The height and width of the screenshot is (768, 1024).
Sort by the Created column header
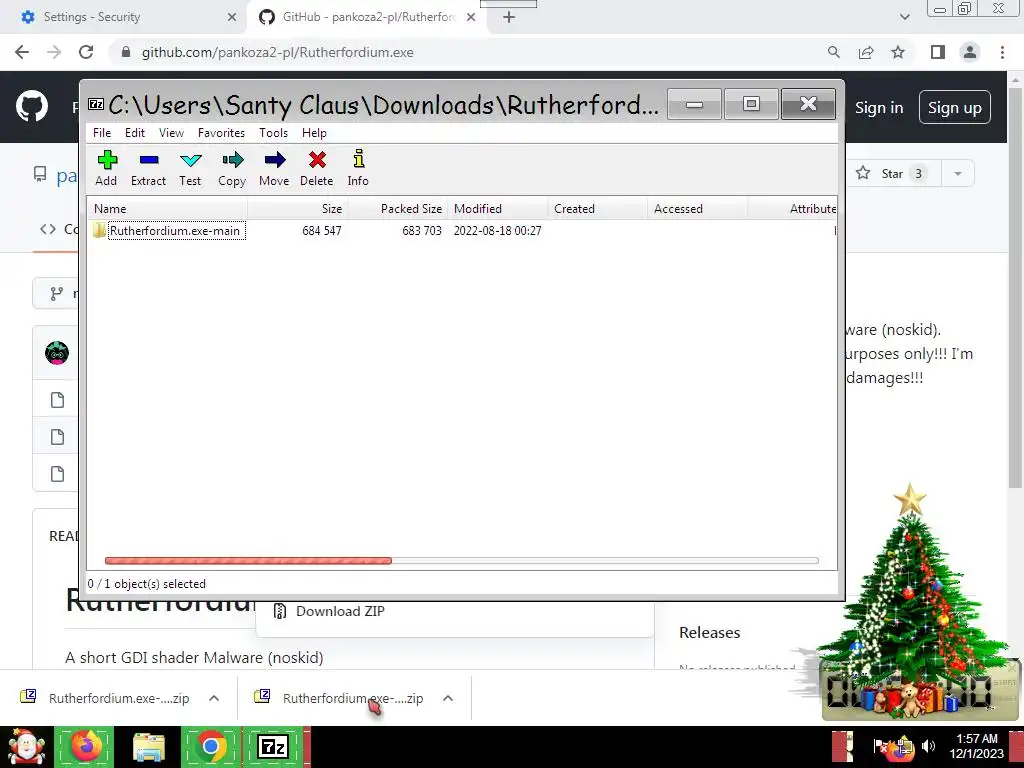click(x=598, y=209)
